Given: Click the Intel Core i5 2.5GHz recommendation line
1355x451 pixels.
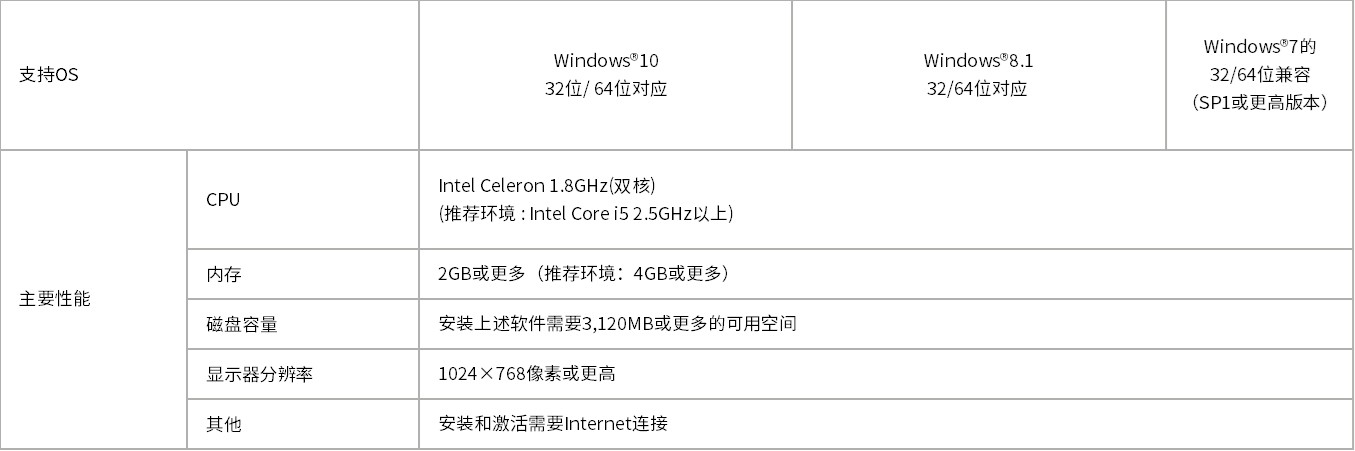Looking at the screenshot, I should click(586, 214).
